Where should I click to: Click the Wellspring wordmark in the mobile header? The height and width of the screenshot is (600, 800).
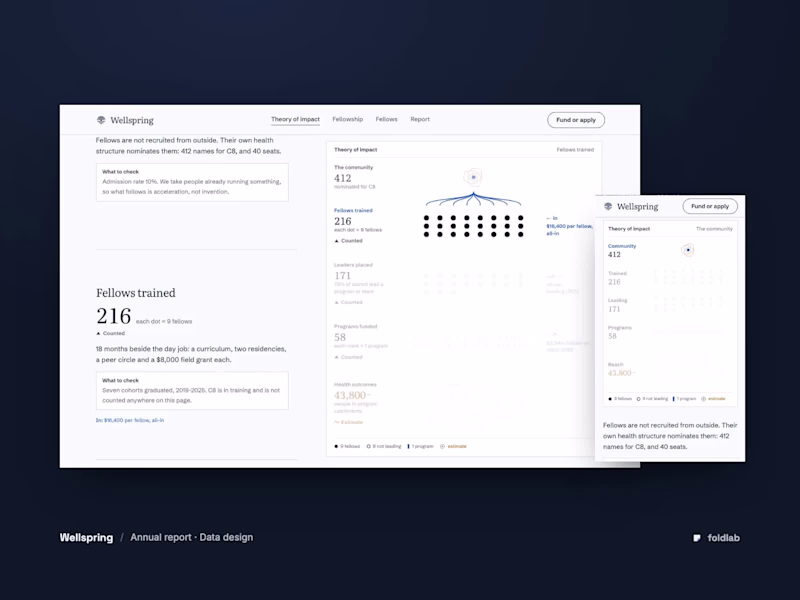637,207
